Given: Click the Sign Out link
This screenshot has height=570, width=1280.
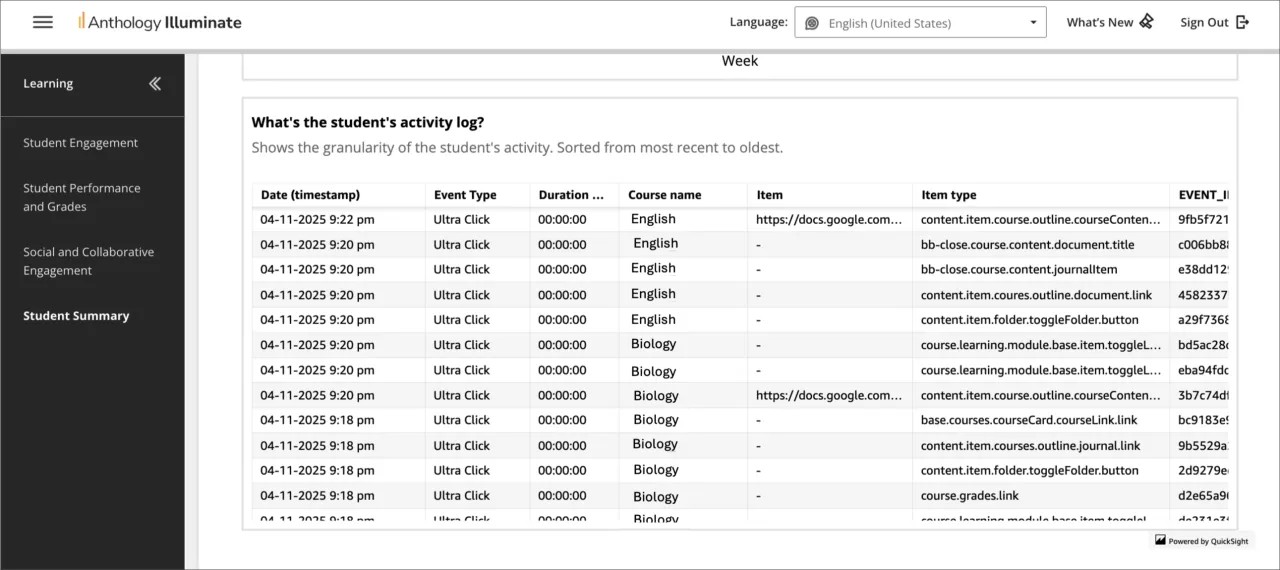Looking at the screenshot, I should [x=1204, y=22].
